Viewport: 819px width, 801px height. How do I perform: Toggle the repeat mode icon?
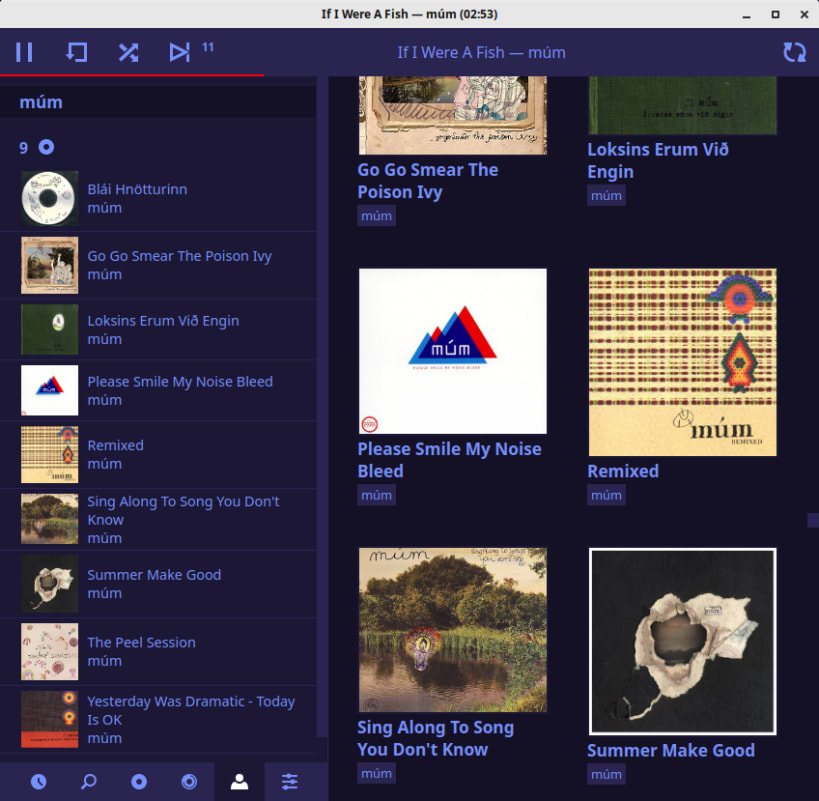tap(76, 52)
